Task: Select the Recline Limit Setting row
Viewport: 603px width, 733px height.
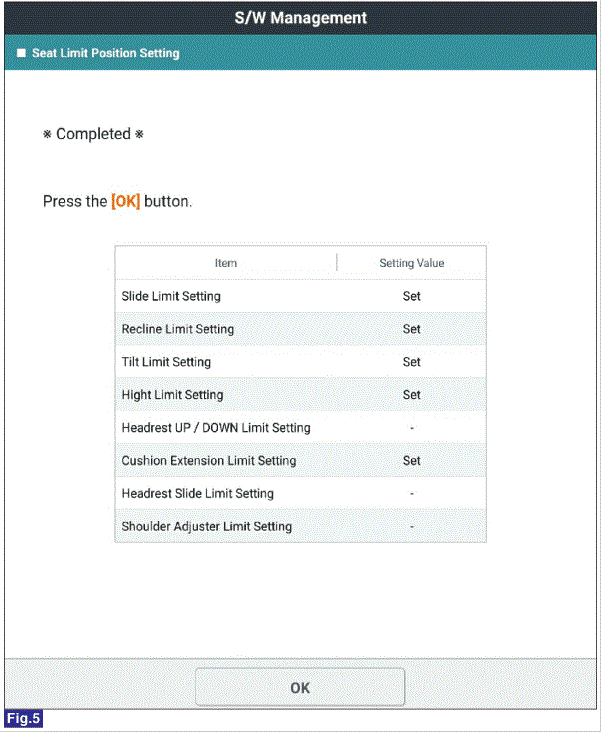Action: pyautogui.click(x=301, y=329)
